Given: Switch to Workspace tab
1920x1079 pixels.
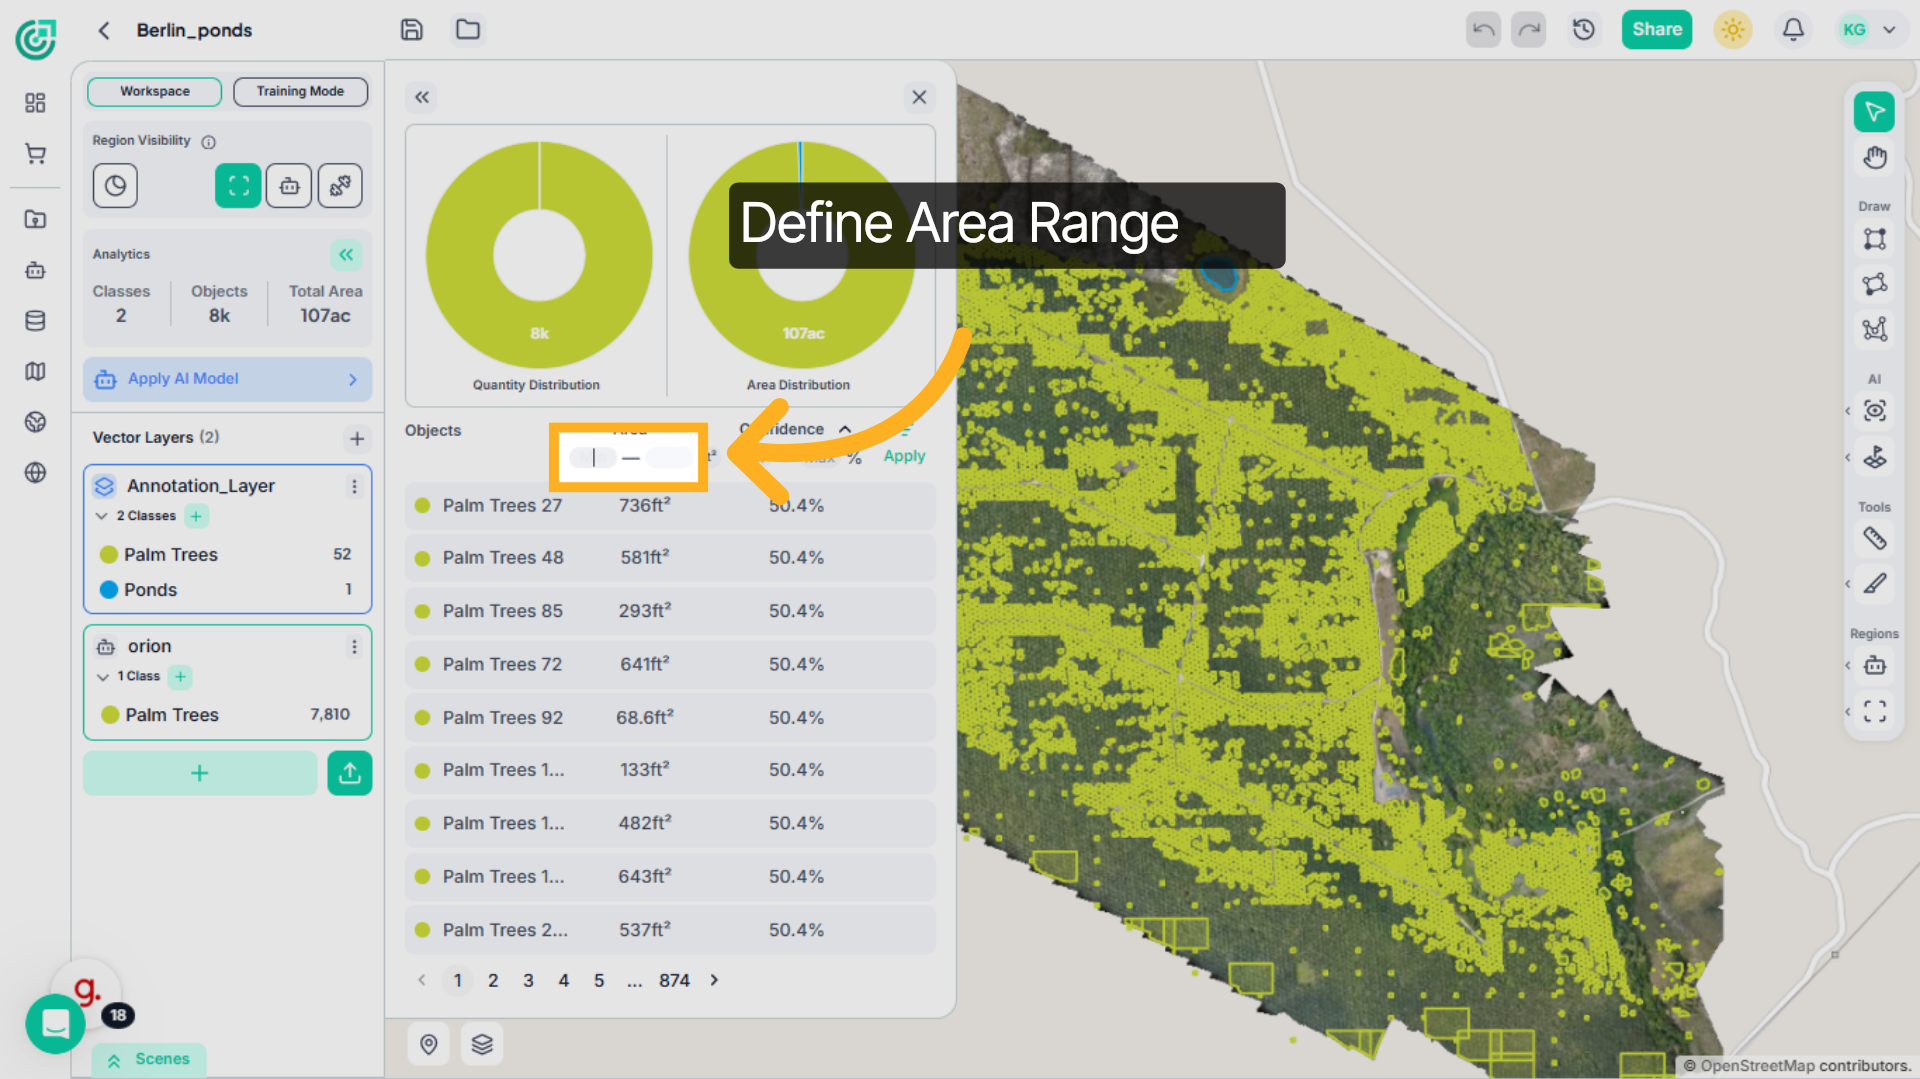Looking at the screenshot, I should pos(155,91).
